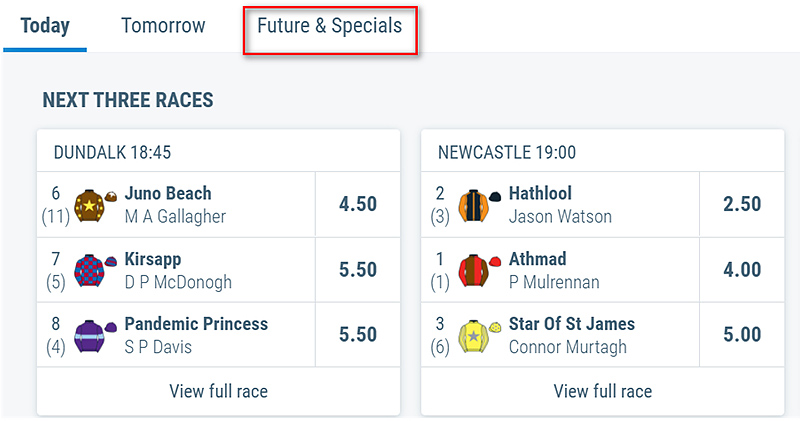This screenshot has height=421, width=800.
Task: Open the Dundalk 18:45 race header
Action: (112, 152)
